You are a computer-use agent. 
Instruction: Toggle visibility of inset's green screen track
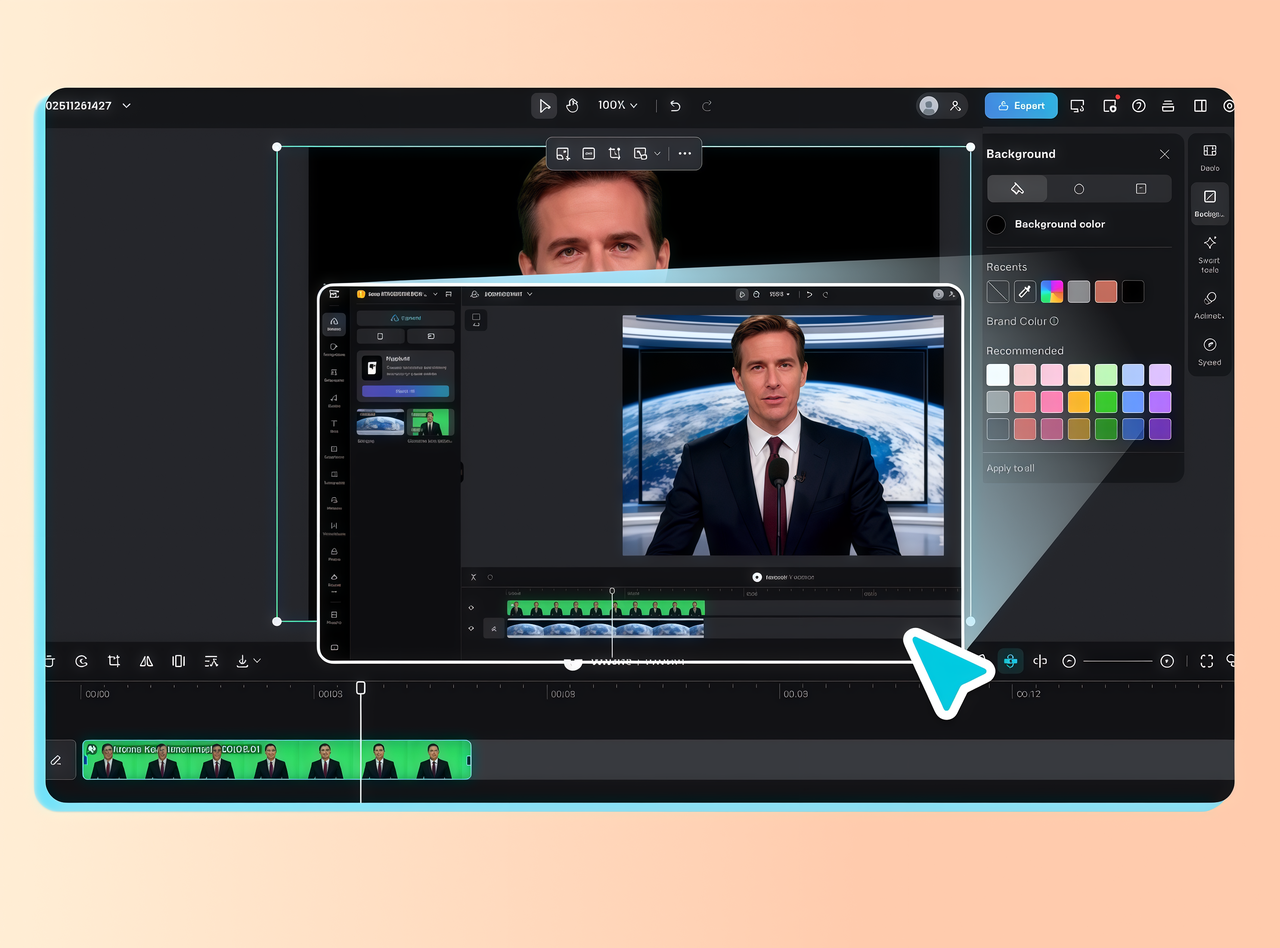(x=471, y=608)
